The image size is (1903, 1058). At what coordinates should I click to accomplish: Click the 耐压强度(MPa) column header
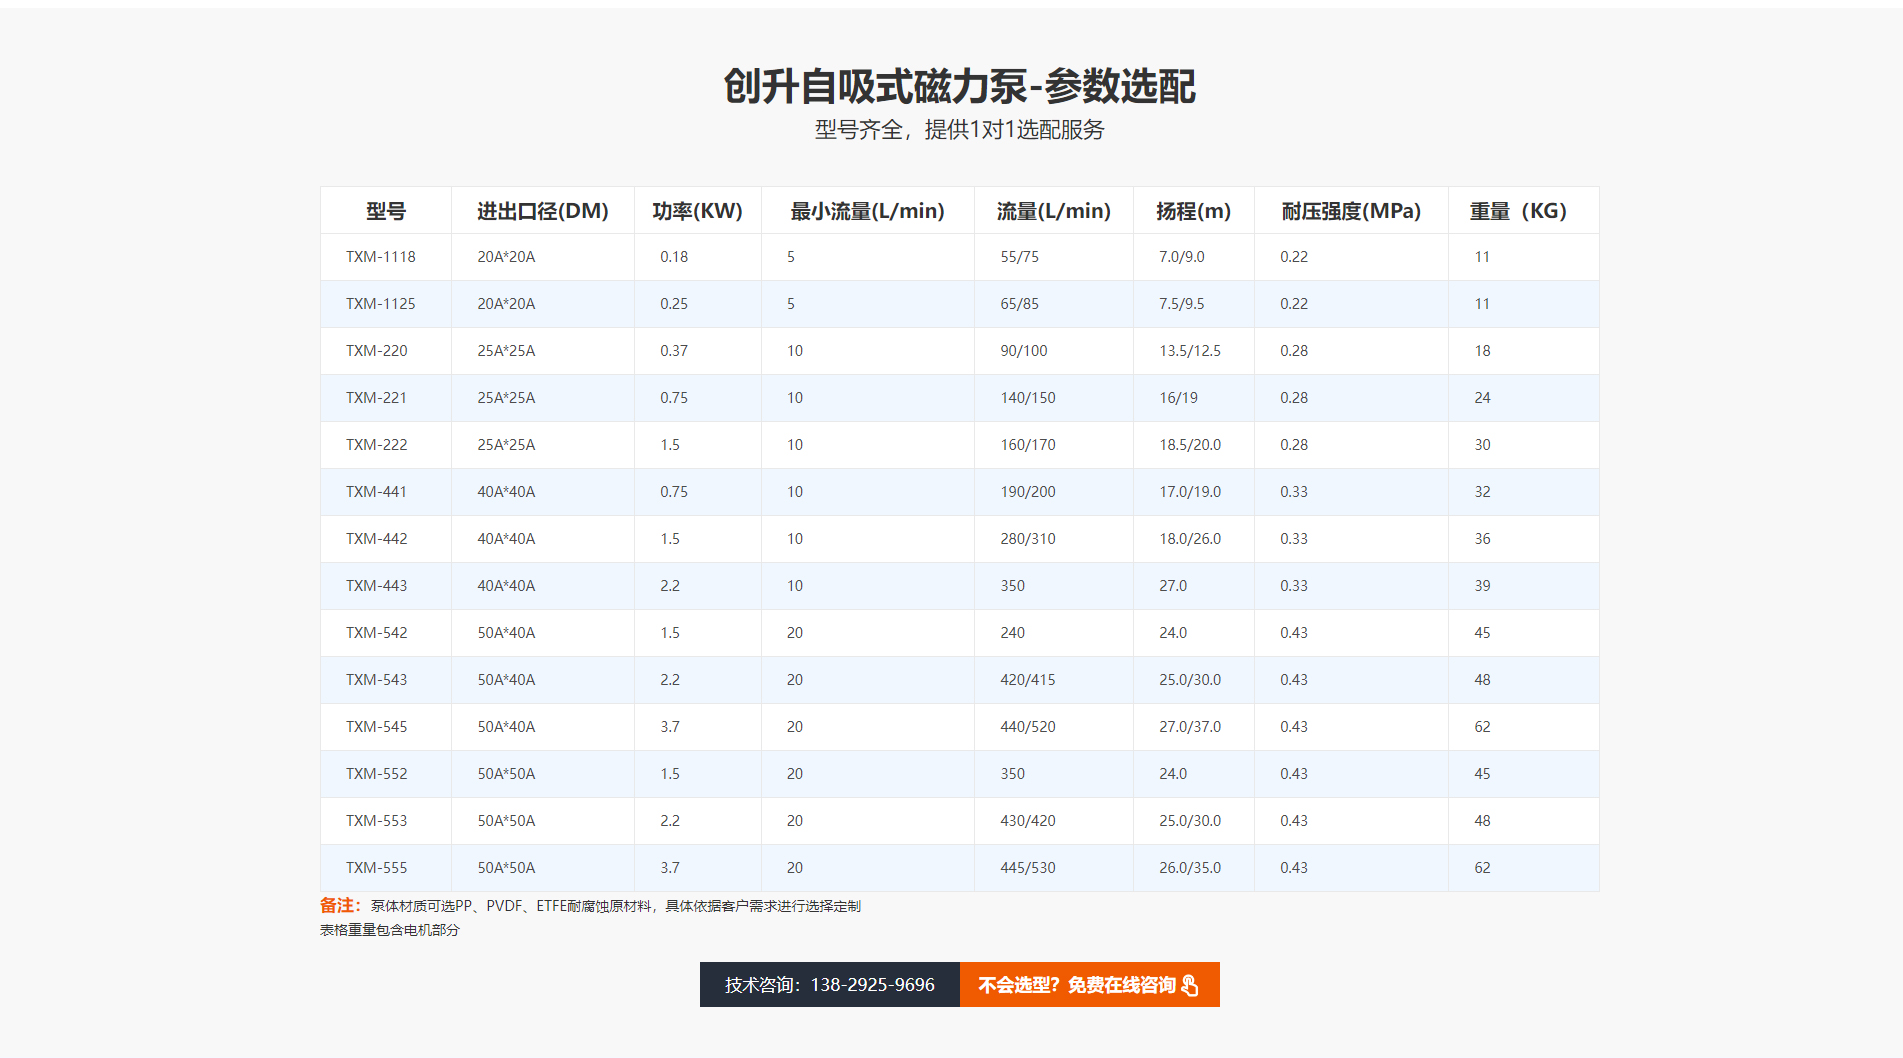[1351, 211]
